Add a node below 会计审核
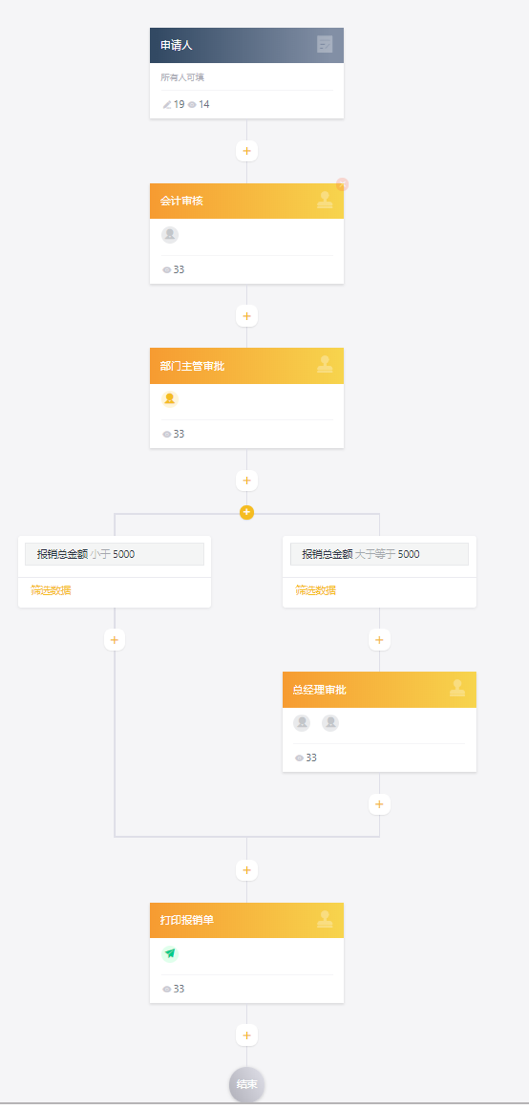The width and height of the screenshot is (529, 1110). pos(246,316)
